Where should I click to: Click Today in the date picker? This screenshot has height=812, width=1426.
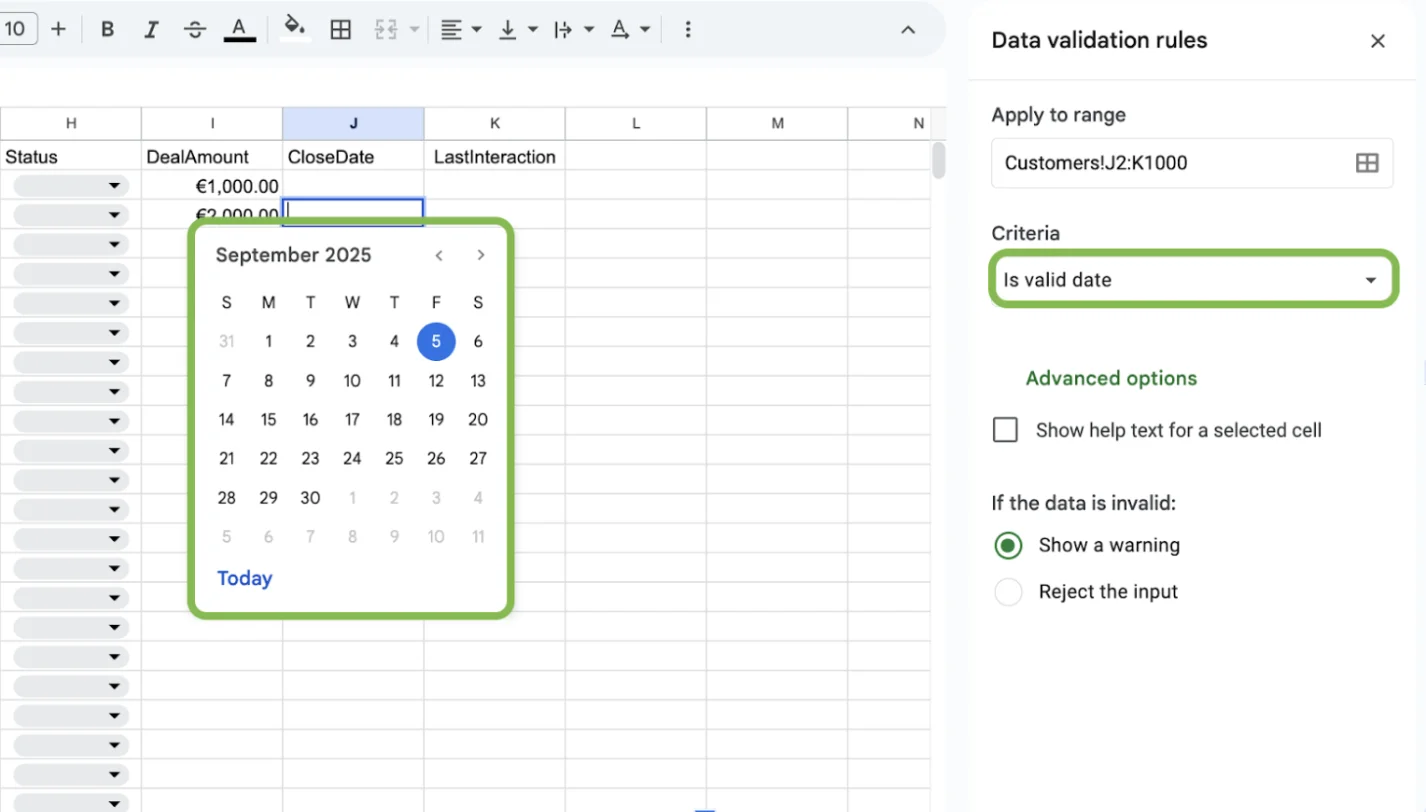[244, 578]
